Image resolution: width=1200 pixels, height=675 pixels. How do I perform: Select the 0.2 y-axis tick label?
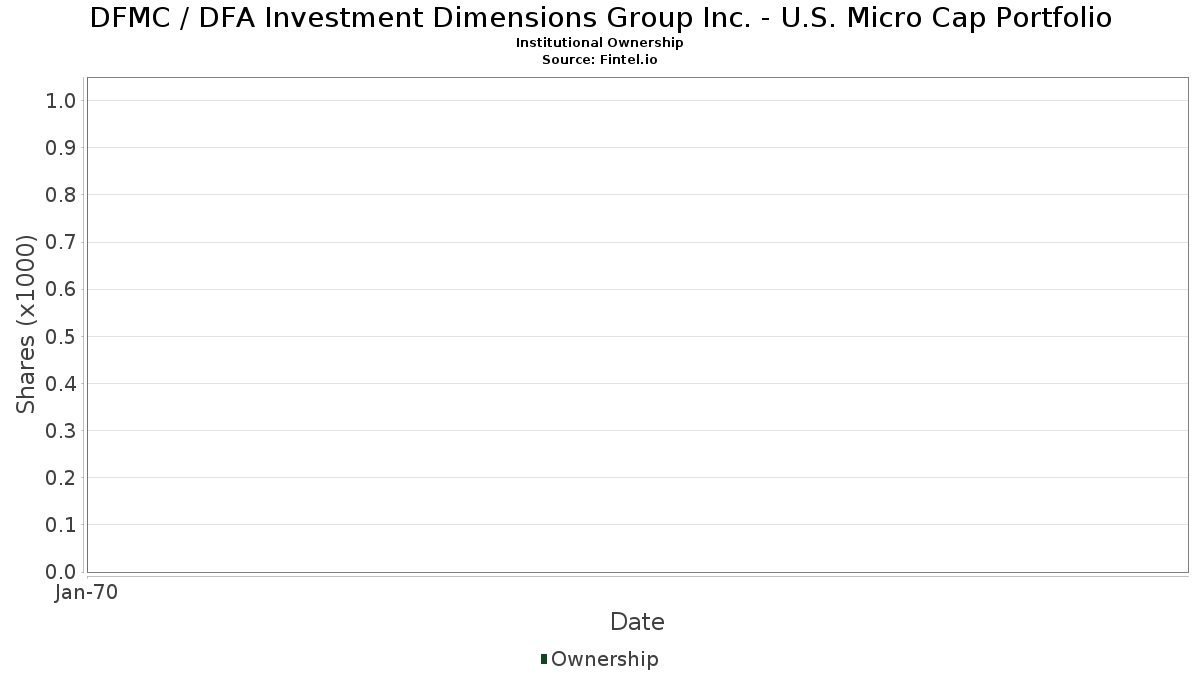point(61,478)
